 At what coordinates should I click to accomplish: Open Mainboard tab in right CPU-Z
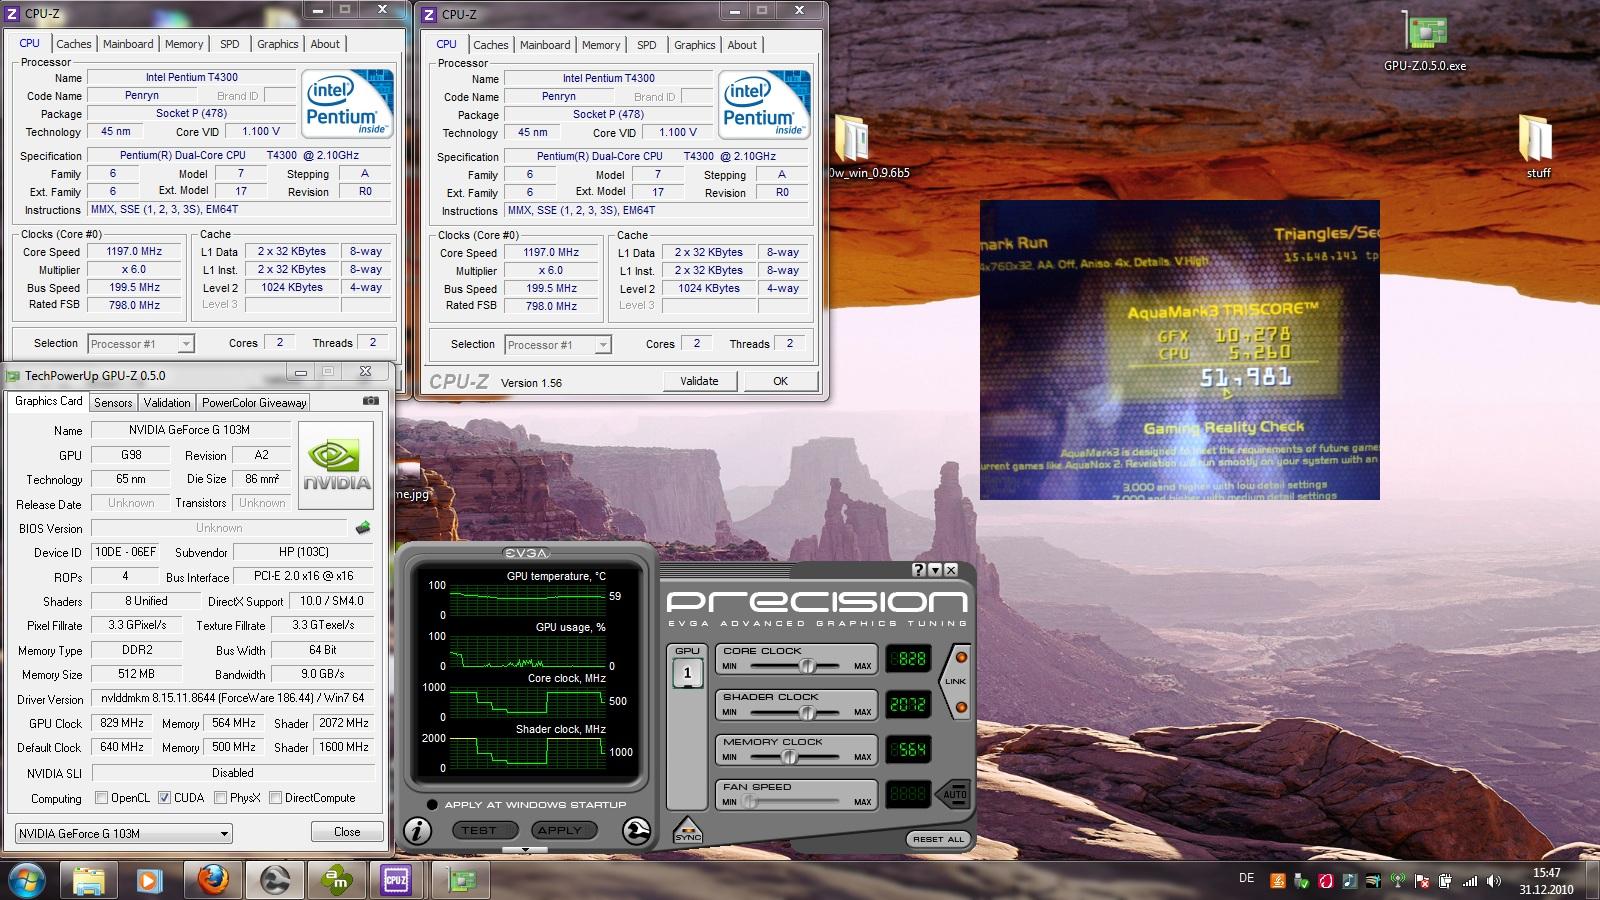(545, 45)
